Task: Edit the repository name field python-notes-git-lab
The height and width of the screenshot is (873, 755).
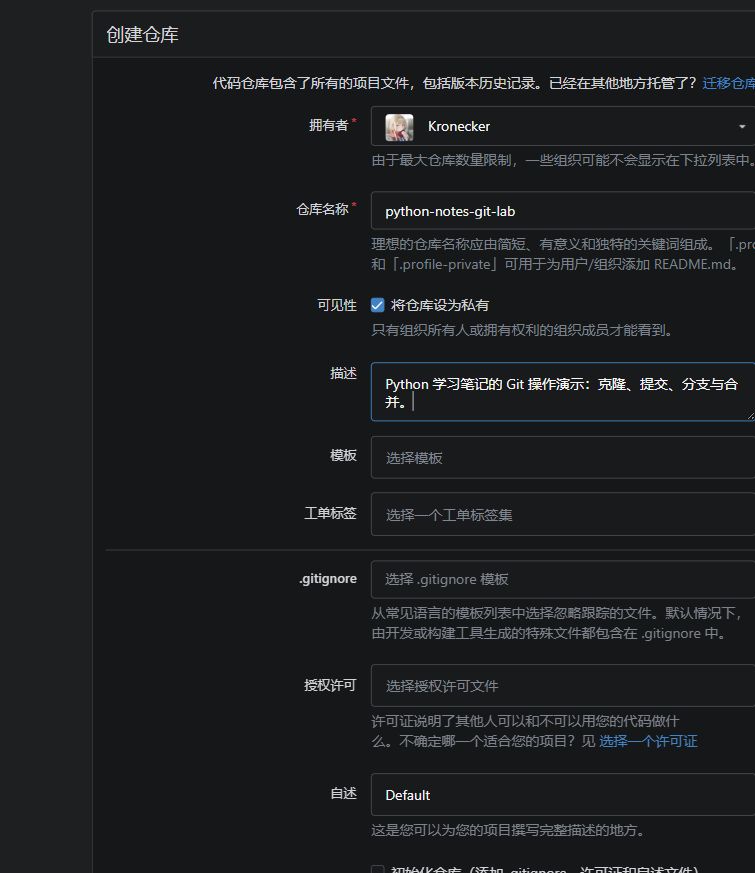Action: pos(563,211)
